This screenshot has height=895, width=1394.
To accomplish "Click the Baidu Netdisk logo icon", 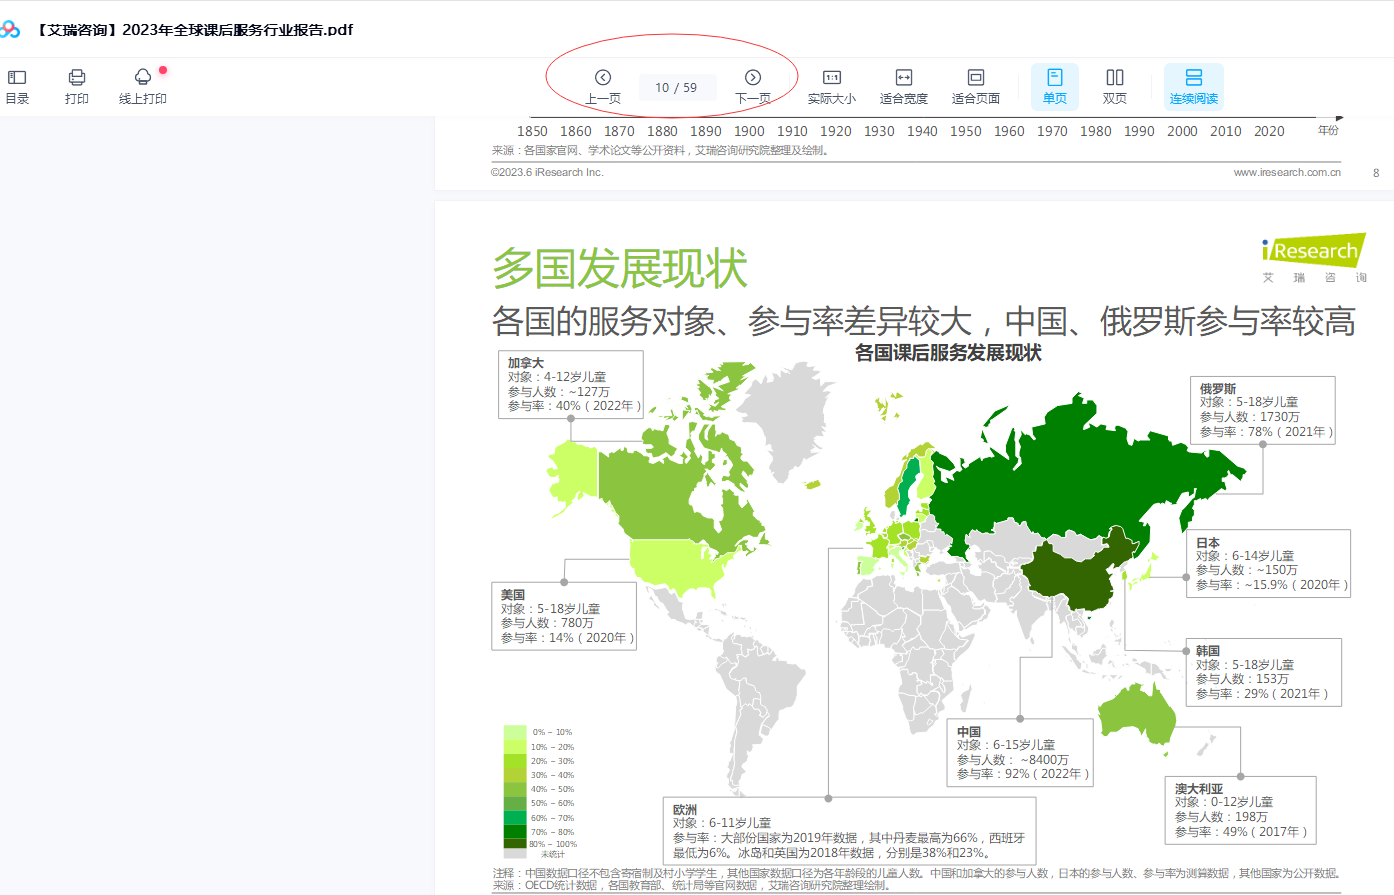I will point(10,29).
